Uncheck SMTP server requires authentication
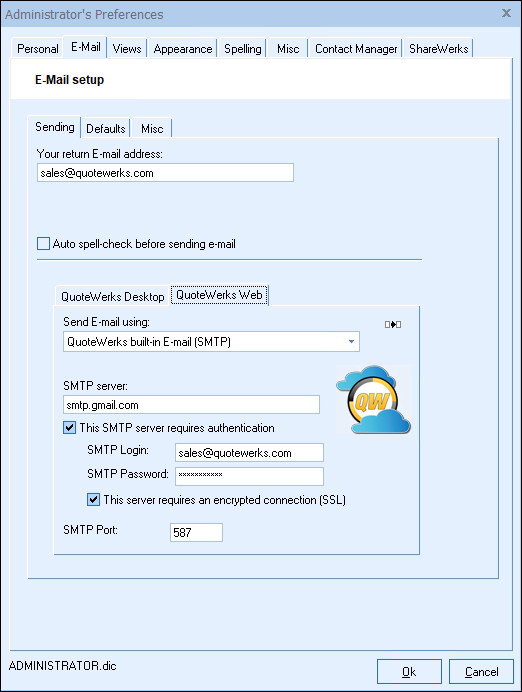The image size is (522, 692). pos(69,428)
